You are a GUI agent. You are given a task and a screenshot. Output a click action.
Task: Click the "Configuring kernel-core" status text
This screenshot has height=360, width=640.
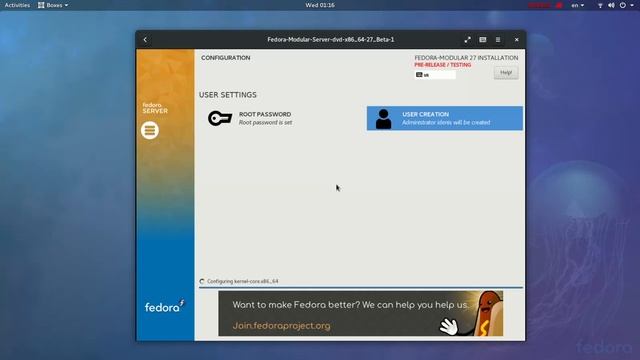[x=242, y=281]
